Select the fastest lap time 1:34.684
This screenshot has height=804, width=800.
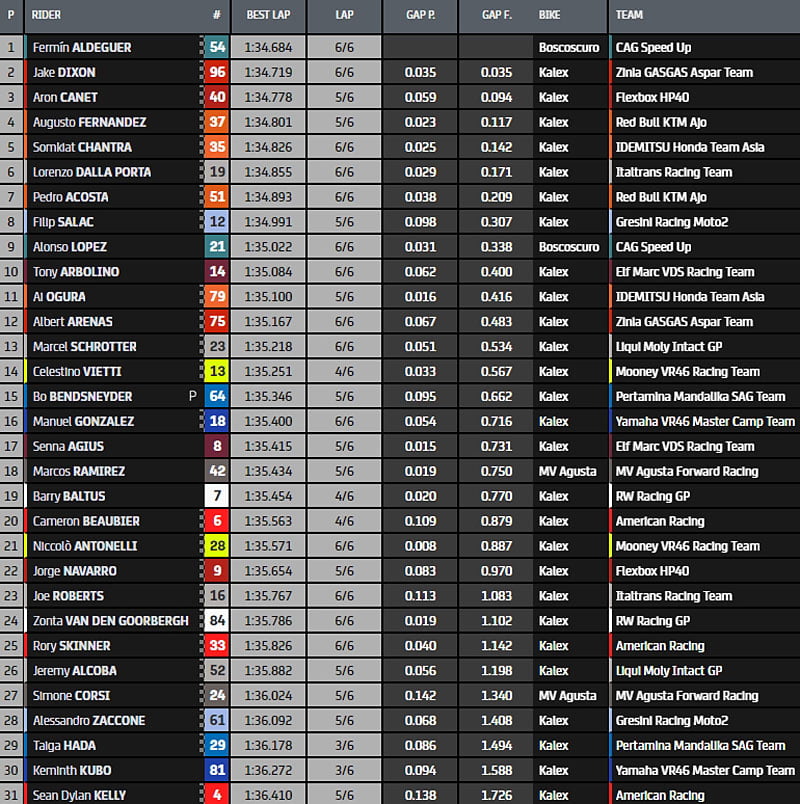click(267, 47)
